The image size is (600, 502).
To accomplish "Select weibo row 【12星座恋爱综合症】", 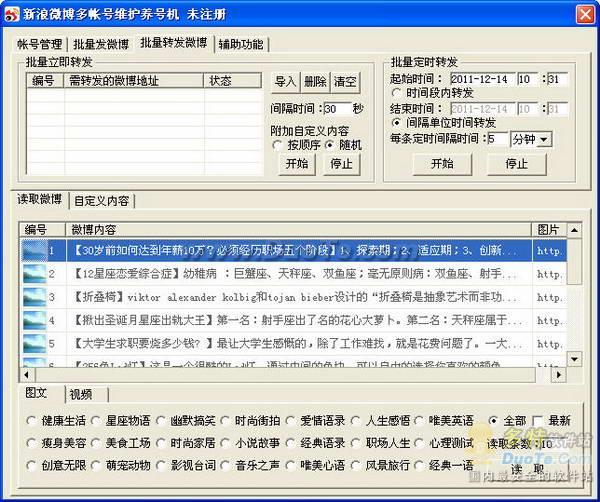I will (293, 274).
